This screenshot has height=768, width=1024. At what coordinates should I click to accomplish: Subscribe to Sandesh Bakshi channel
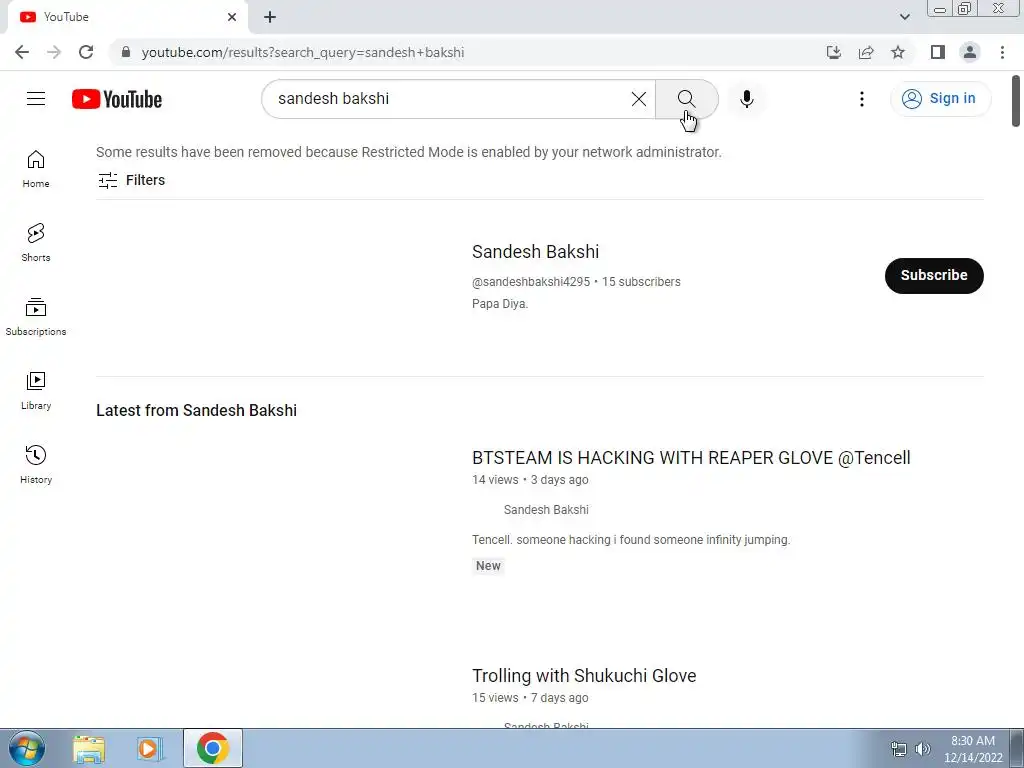tap(934, 276)
